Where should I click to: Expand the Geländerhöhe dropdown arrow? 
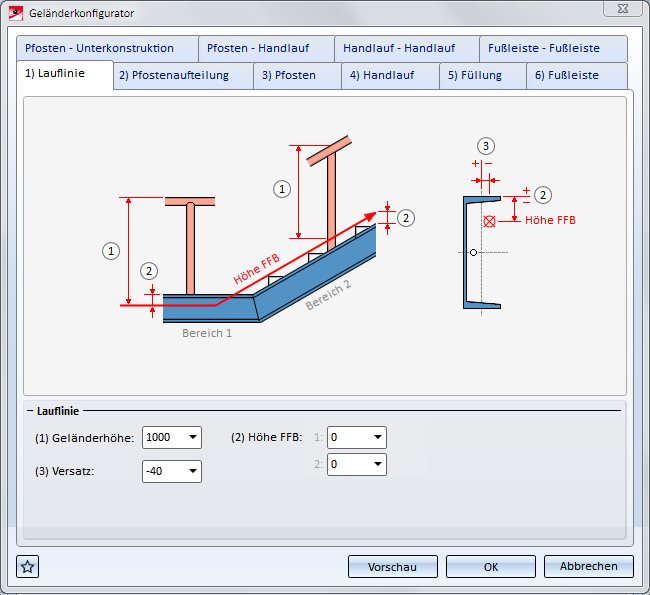193,437
